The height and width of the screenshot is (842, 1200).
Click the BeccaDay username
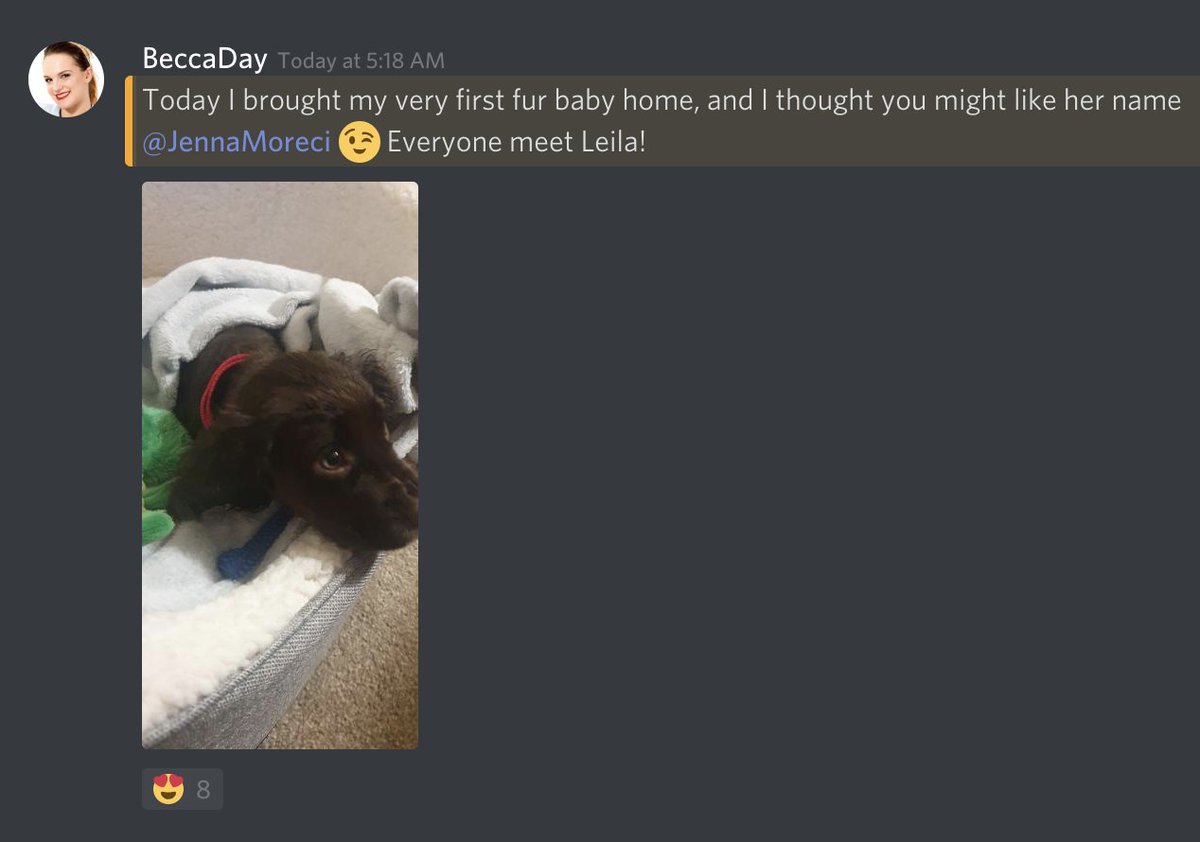coord(205,59)
